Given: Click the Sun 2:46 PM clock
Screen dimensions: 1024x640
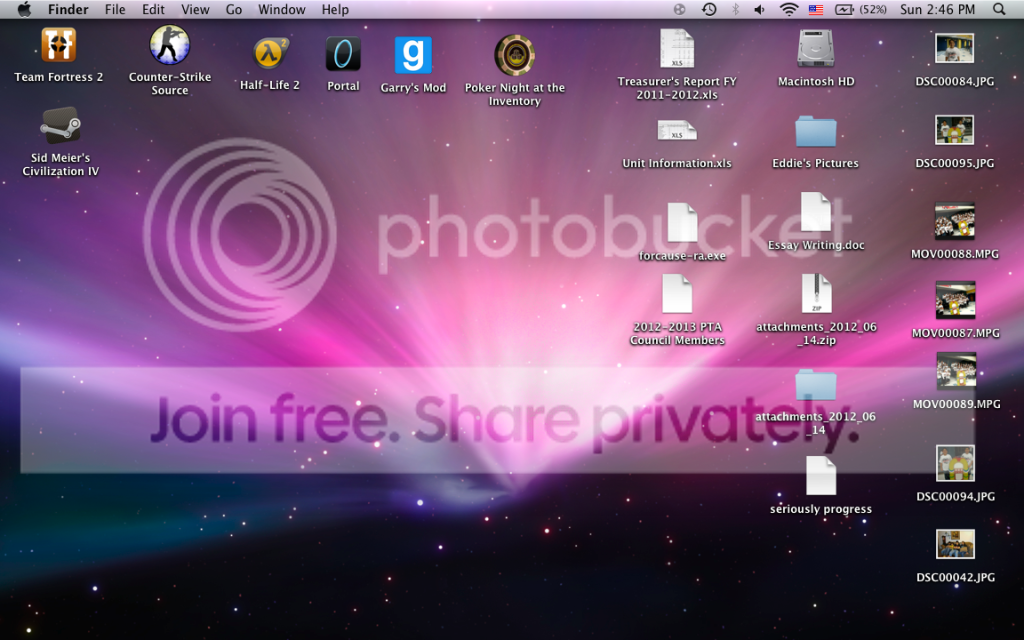Looking at the screenshot, I should pos(937,9).
